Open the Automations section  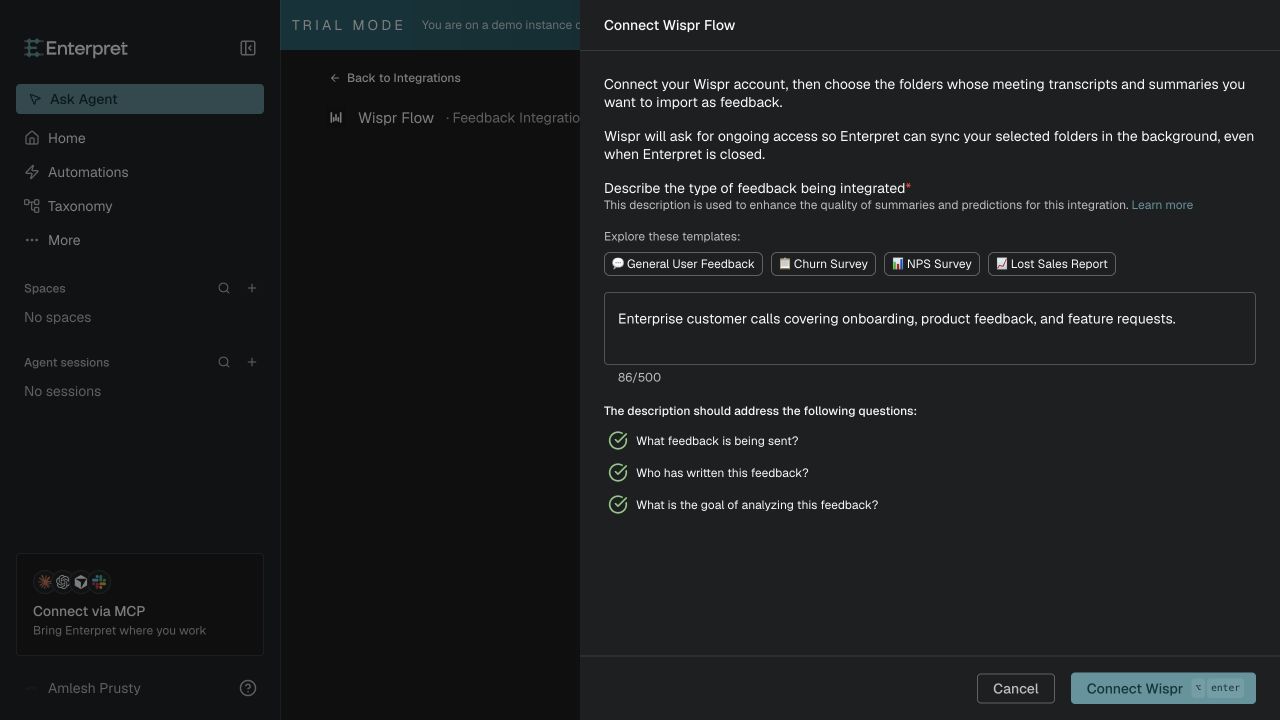140,172
